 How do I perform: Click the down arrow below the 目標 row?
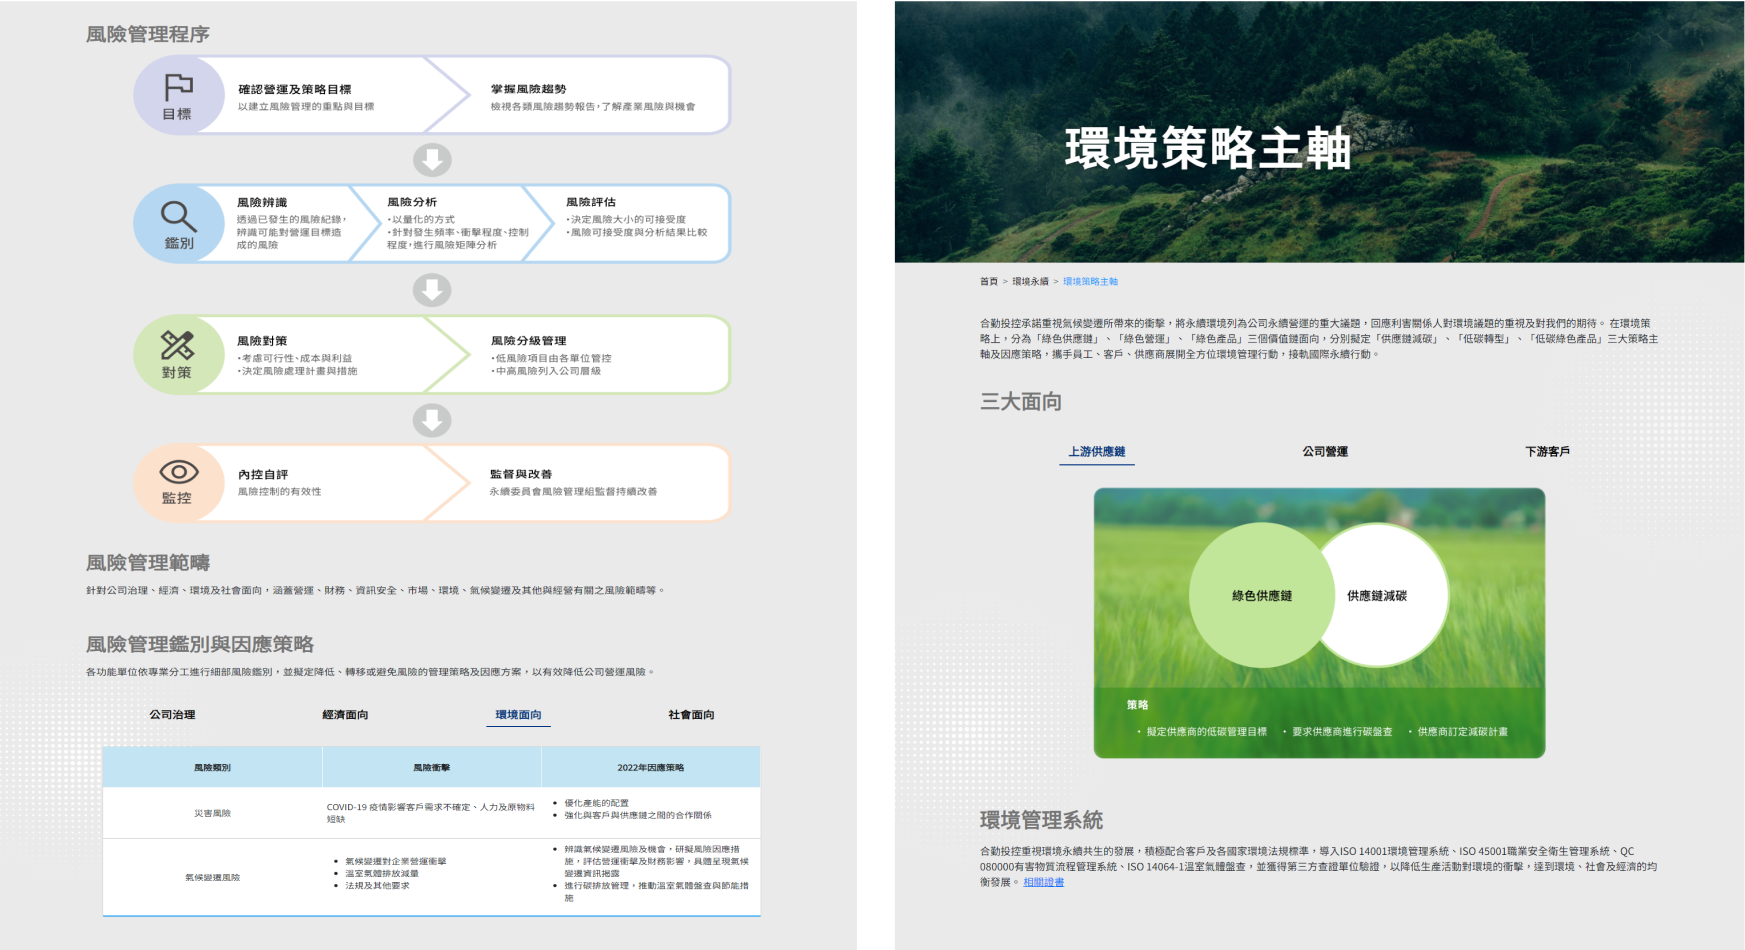click(x=432, y=160)
